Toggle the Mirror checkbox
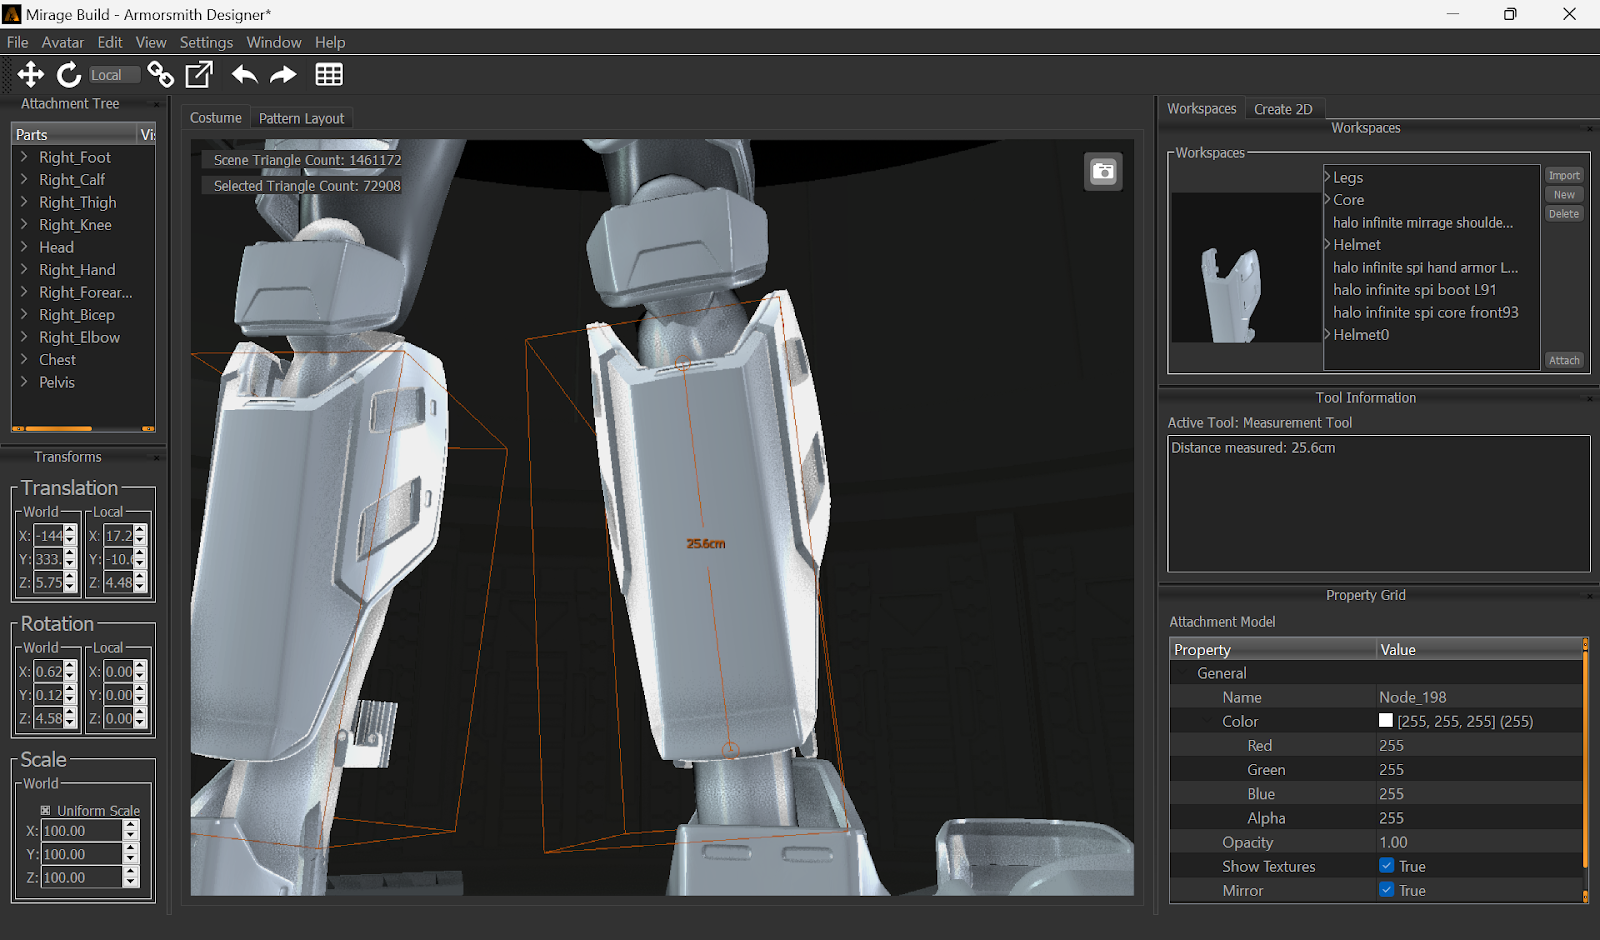Image resolution: width=1600 pixels, height=940 pixels. pos(1386,890)
